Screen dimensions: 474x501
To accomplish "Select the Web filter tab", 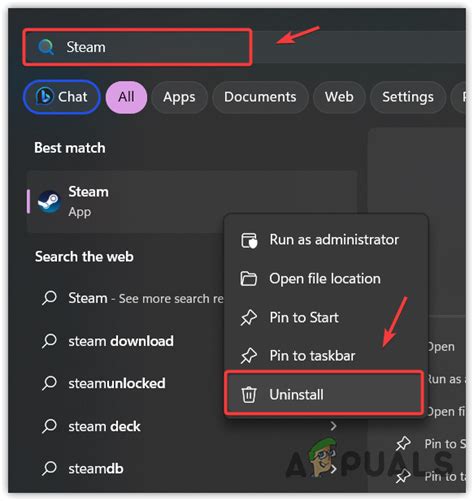I will [x=339, y=97].
